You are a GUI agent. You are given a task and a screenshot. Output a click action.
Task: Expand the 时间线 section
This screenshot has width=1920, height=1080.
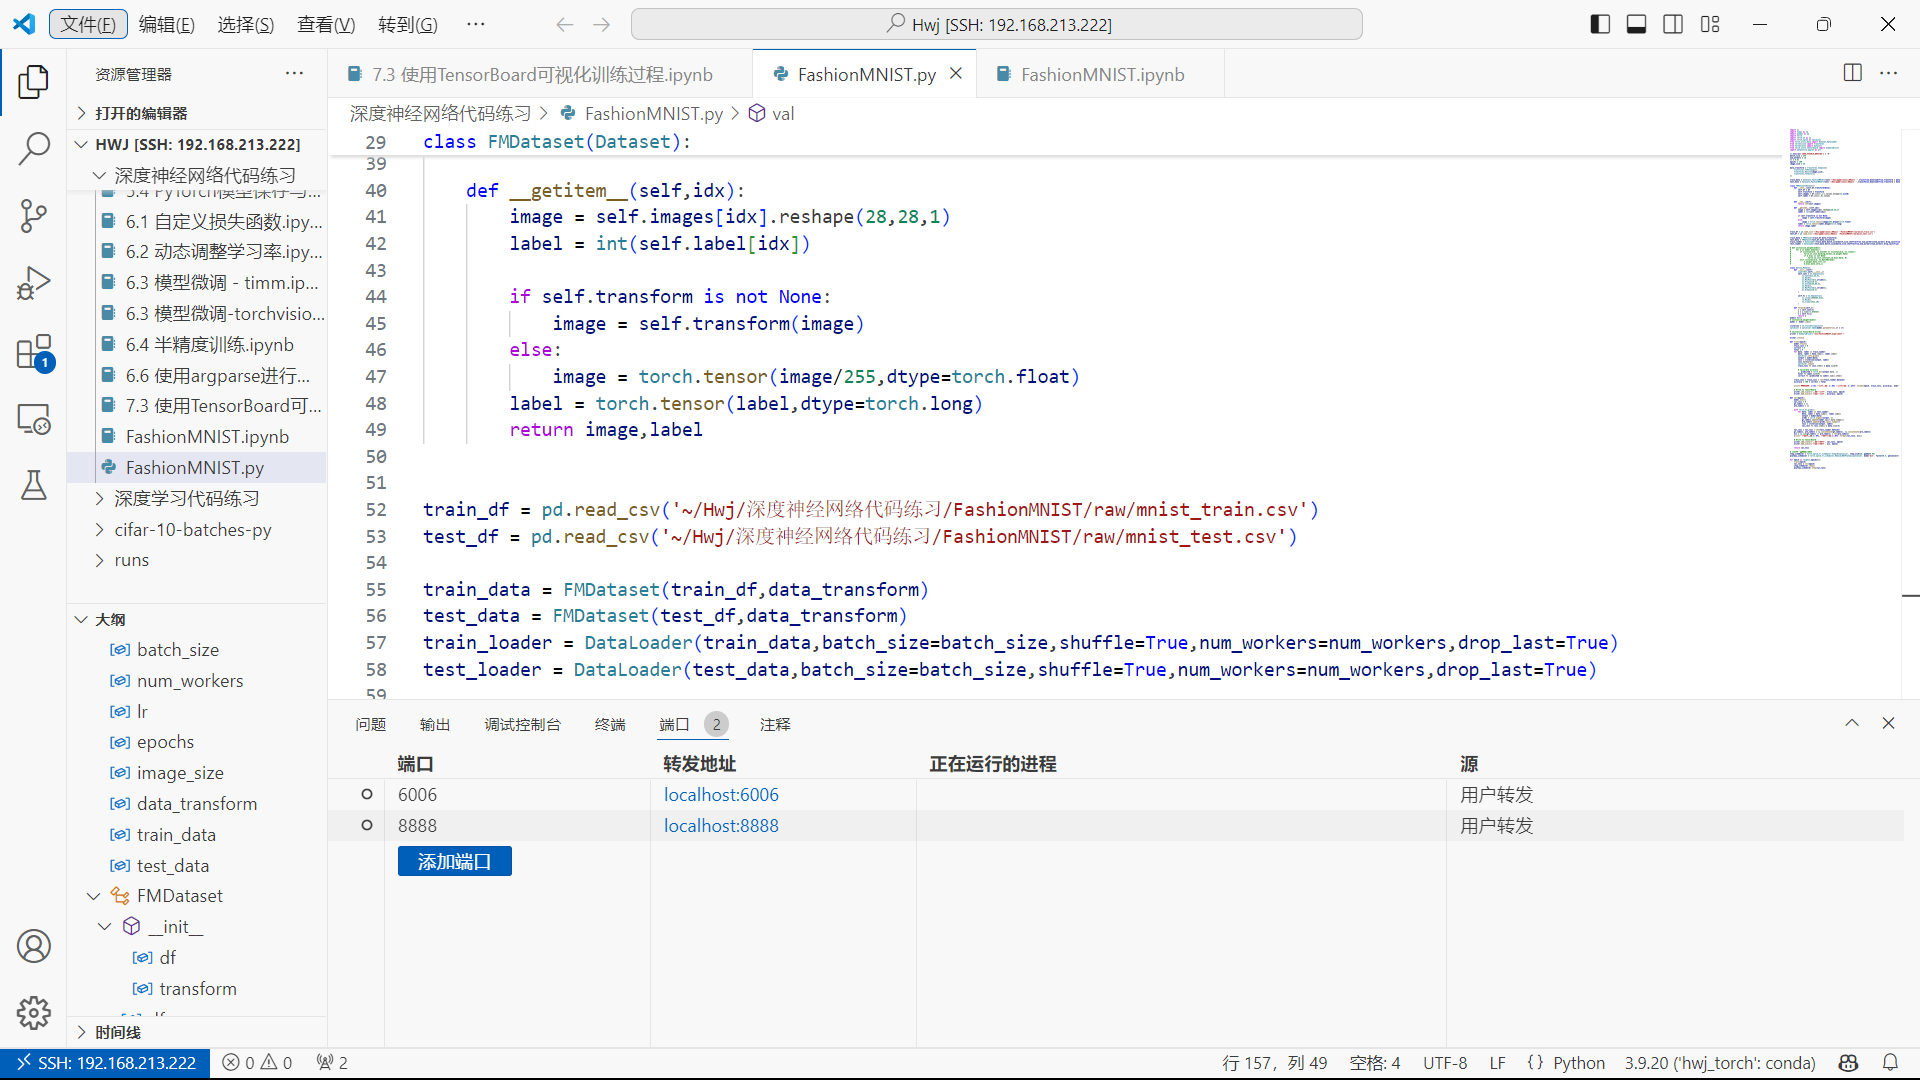(x=117, y=1032)
